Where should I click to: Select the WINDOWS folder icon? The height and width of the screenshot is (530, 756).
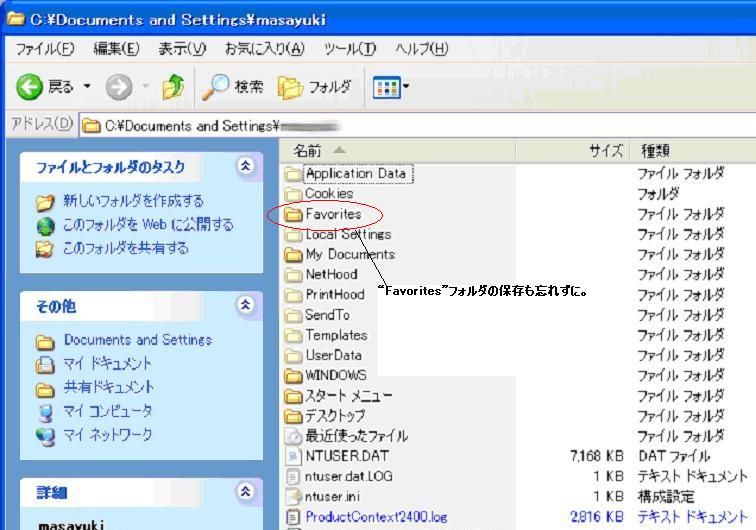coord(293,376)
